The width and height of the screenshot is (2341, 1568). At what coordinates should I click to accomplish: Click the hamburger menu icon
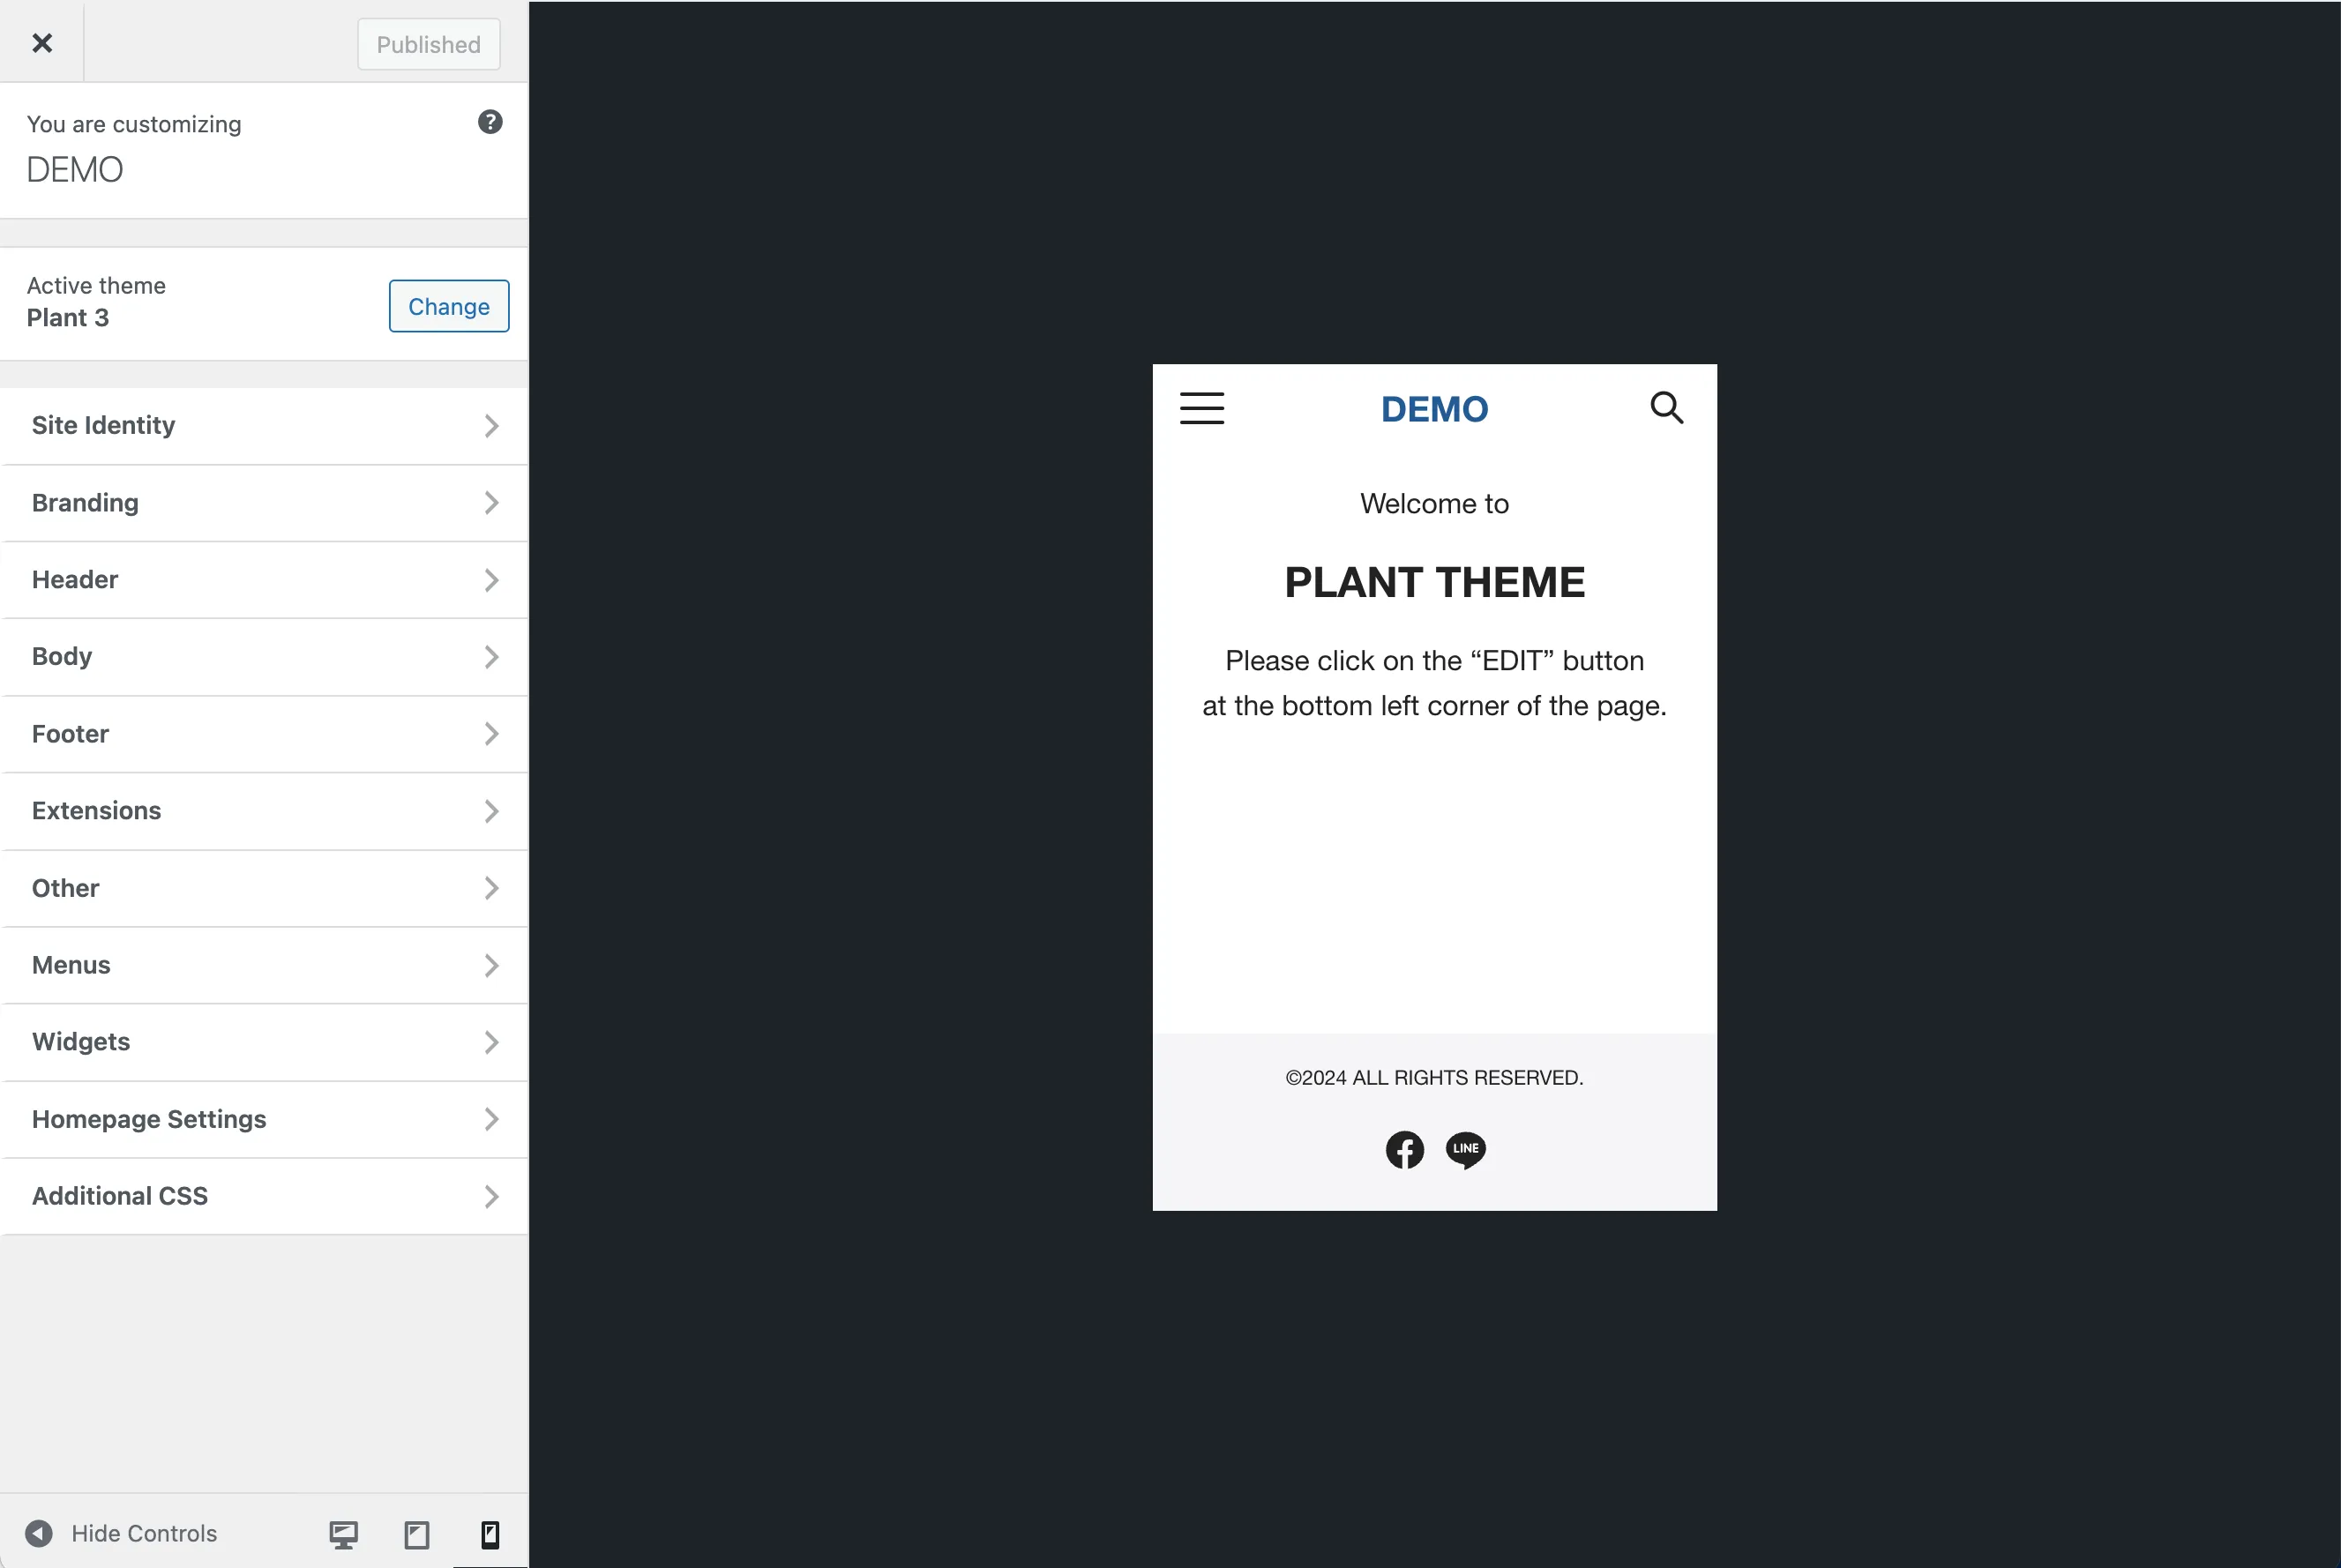(x=1204, y=407)
